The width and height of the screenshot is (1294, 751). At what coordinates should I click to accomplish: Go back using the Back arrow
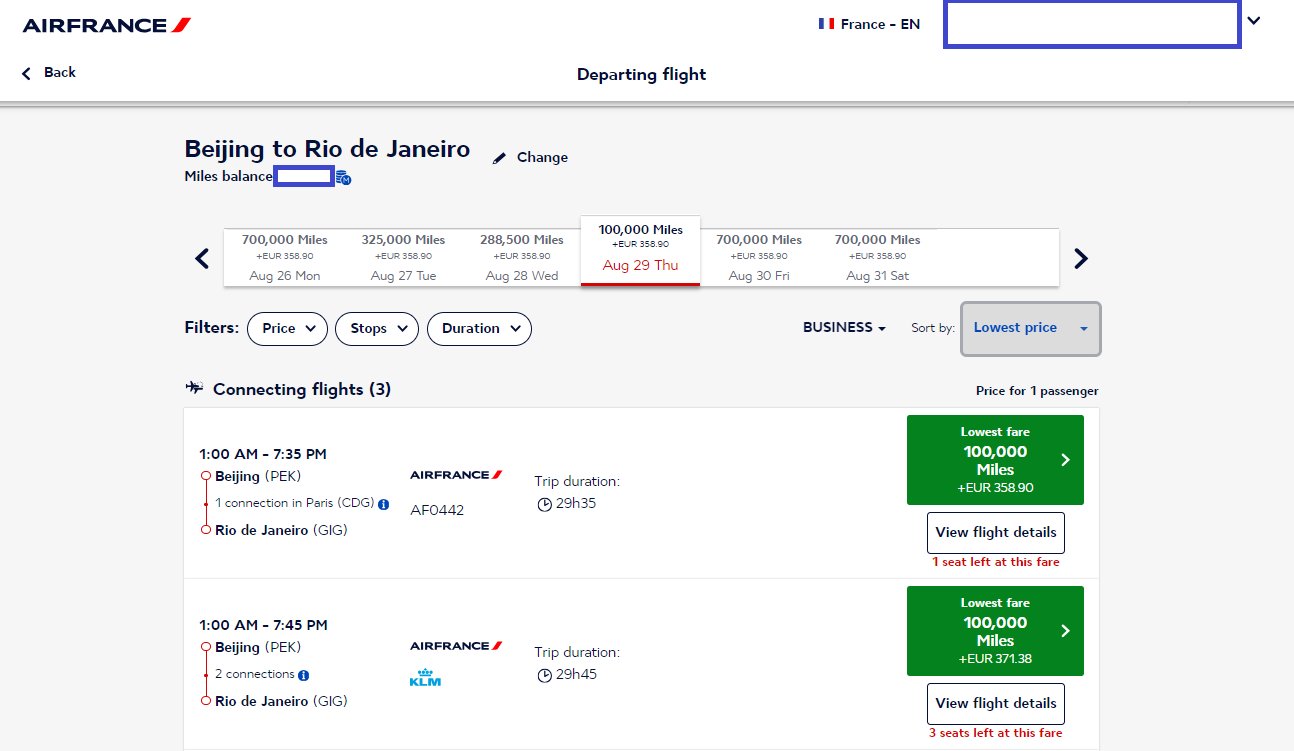pyautogui.click(x=27, y=73)
